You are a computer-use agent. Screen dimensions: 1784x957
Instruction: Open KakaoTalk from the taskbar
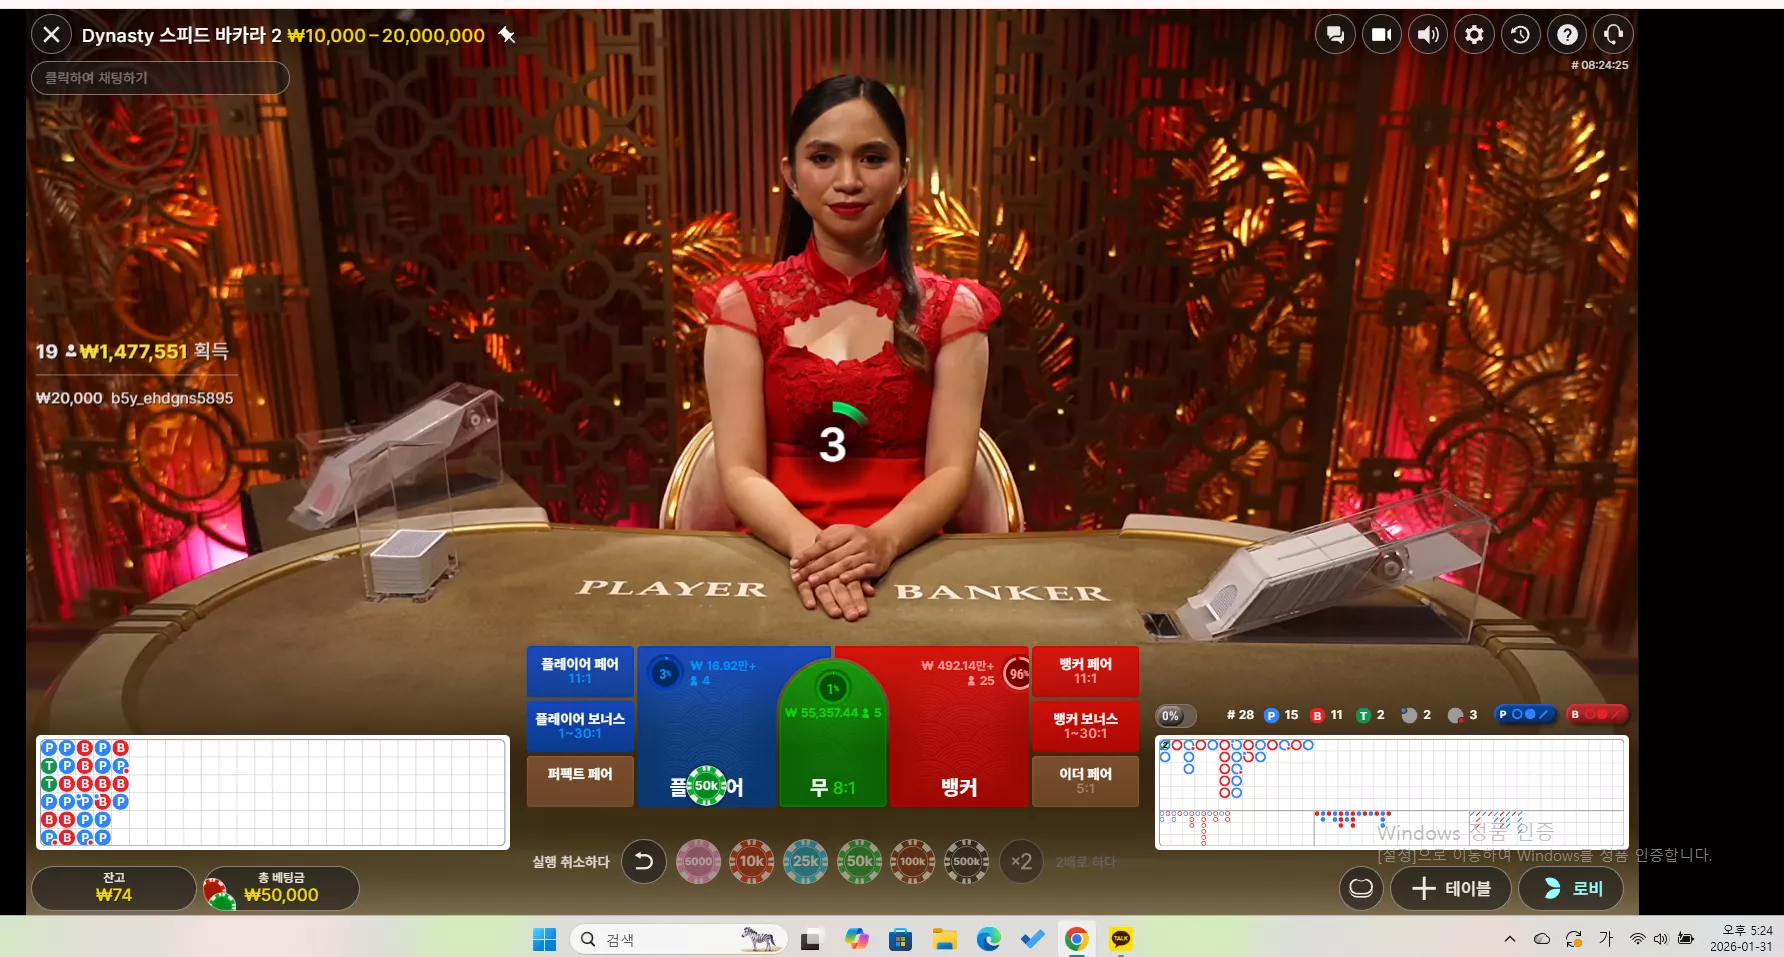pos(1121,939)
